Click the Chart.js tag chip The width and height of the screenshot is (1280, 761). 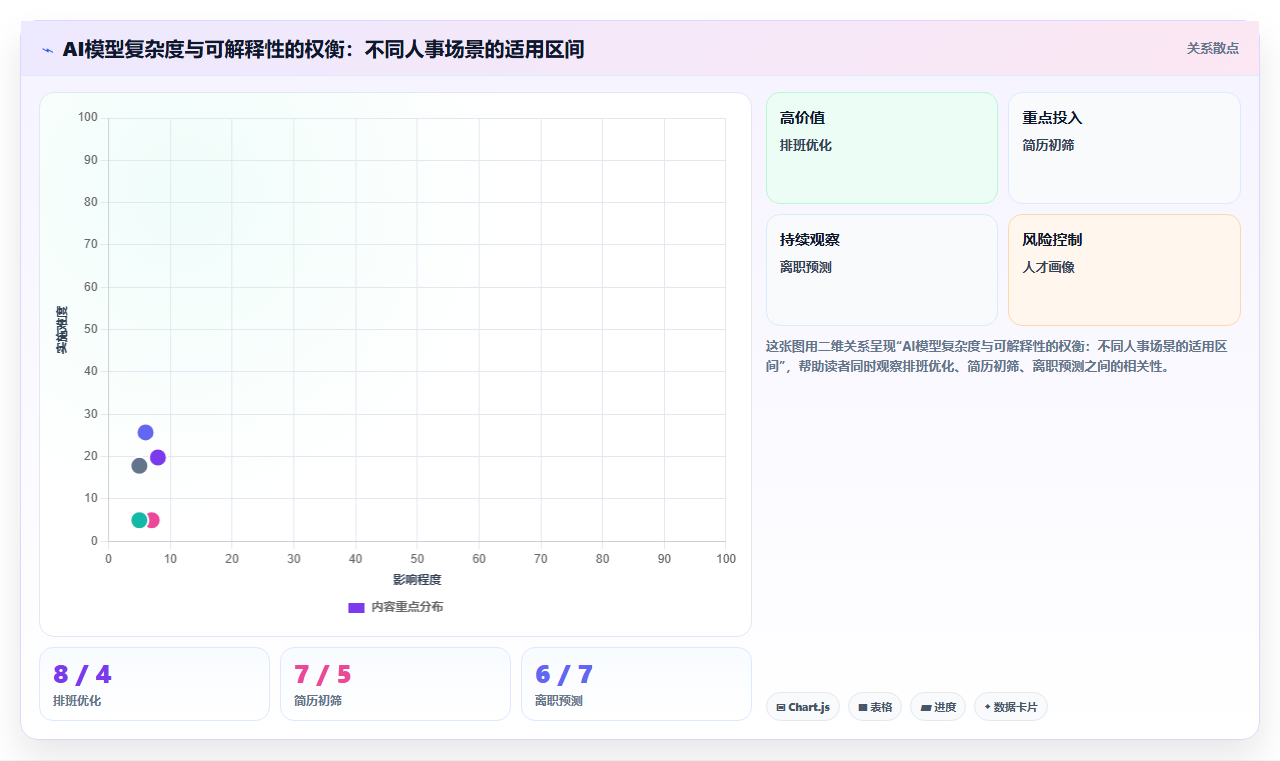(x=803, y=707)
